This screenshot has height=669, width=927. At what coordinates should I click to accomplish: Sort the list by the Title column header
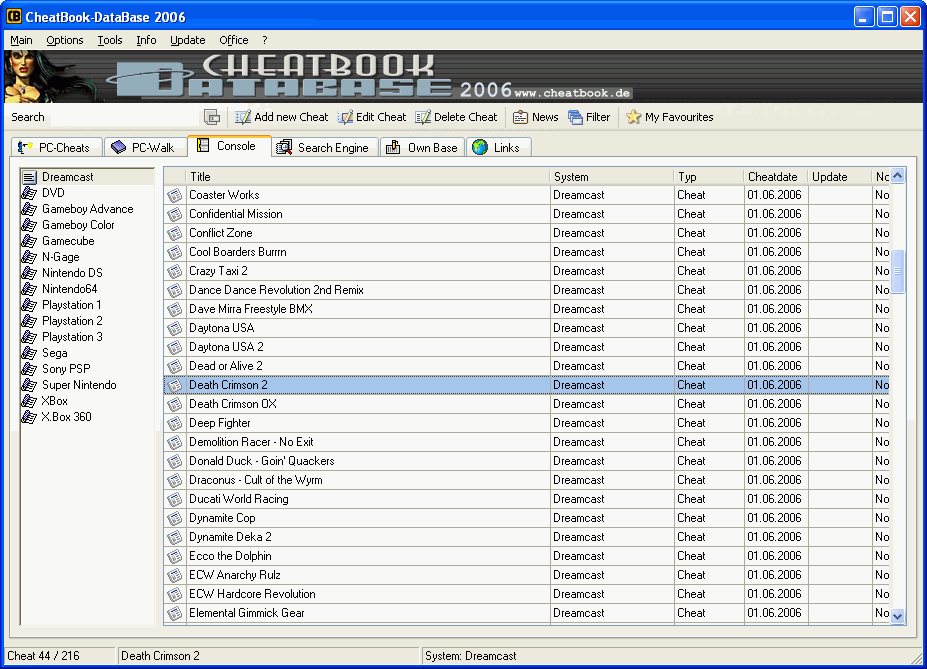[368, 177]
